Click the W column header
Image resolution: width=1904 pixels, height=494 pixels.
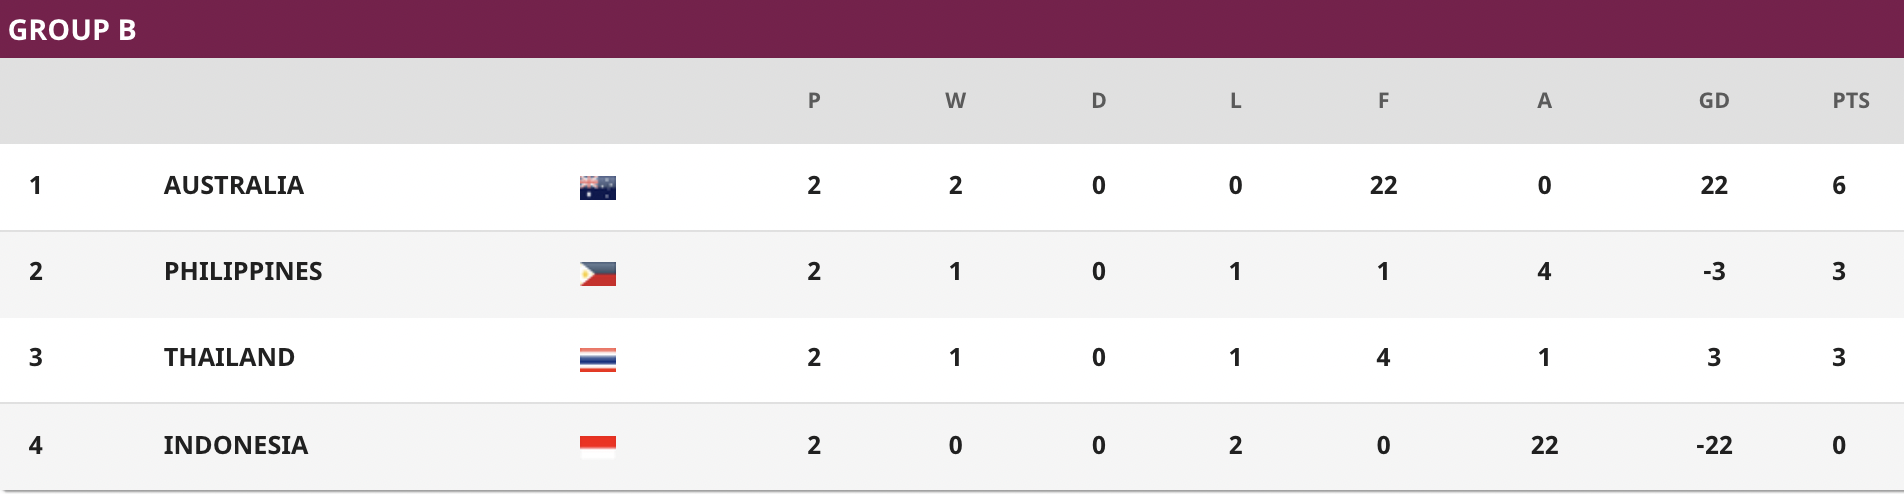(x=955, y=100)
